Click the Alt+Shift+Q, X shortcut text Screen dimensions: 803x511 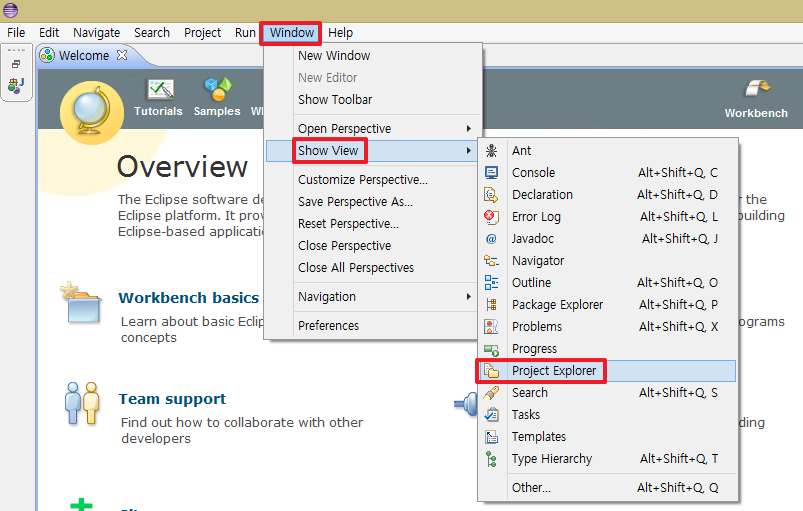(678, 327)
